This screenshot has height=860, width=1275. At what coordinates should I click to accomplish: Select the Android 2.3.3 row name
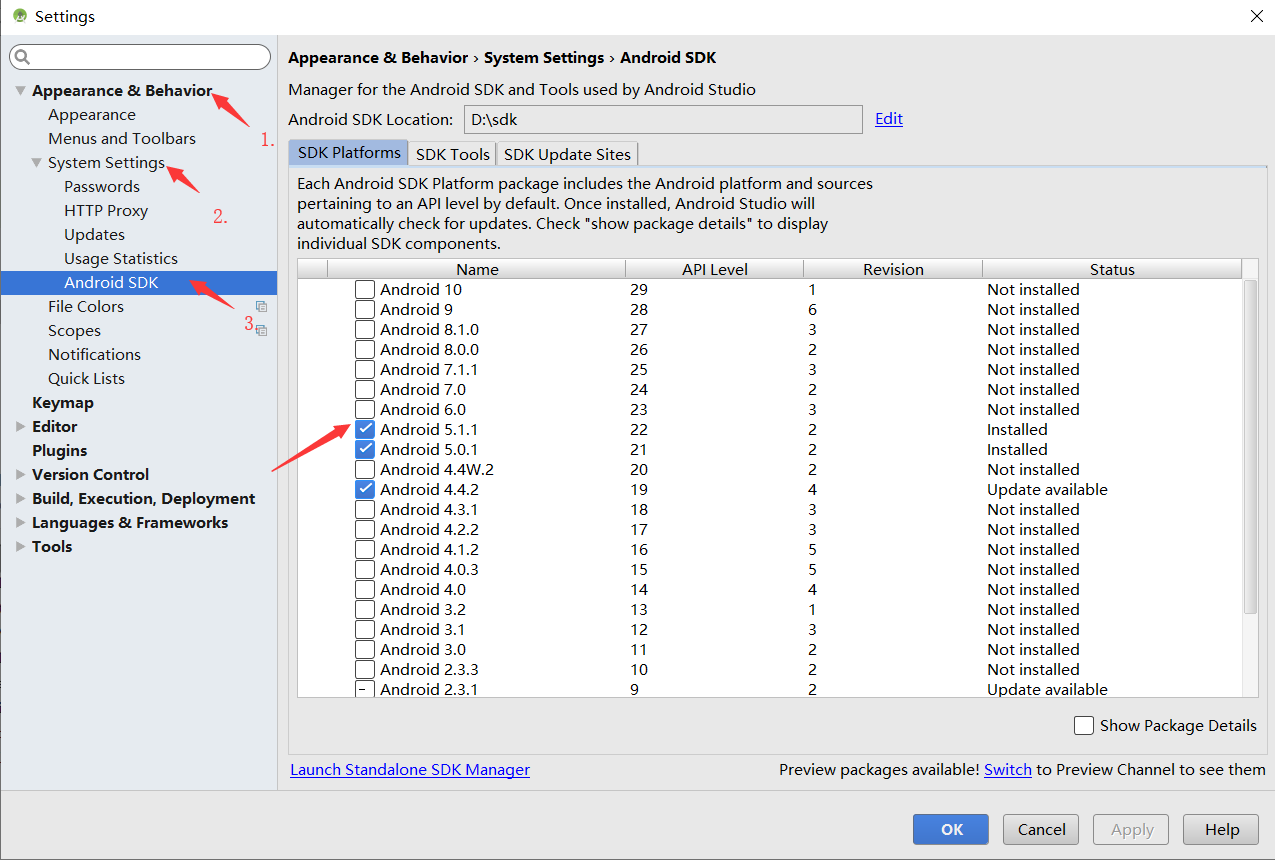click(429, 670)
